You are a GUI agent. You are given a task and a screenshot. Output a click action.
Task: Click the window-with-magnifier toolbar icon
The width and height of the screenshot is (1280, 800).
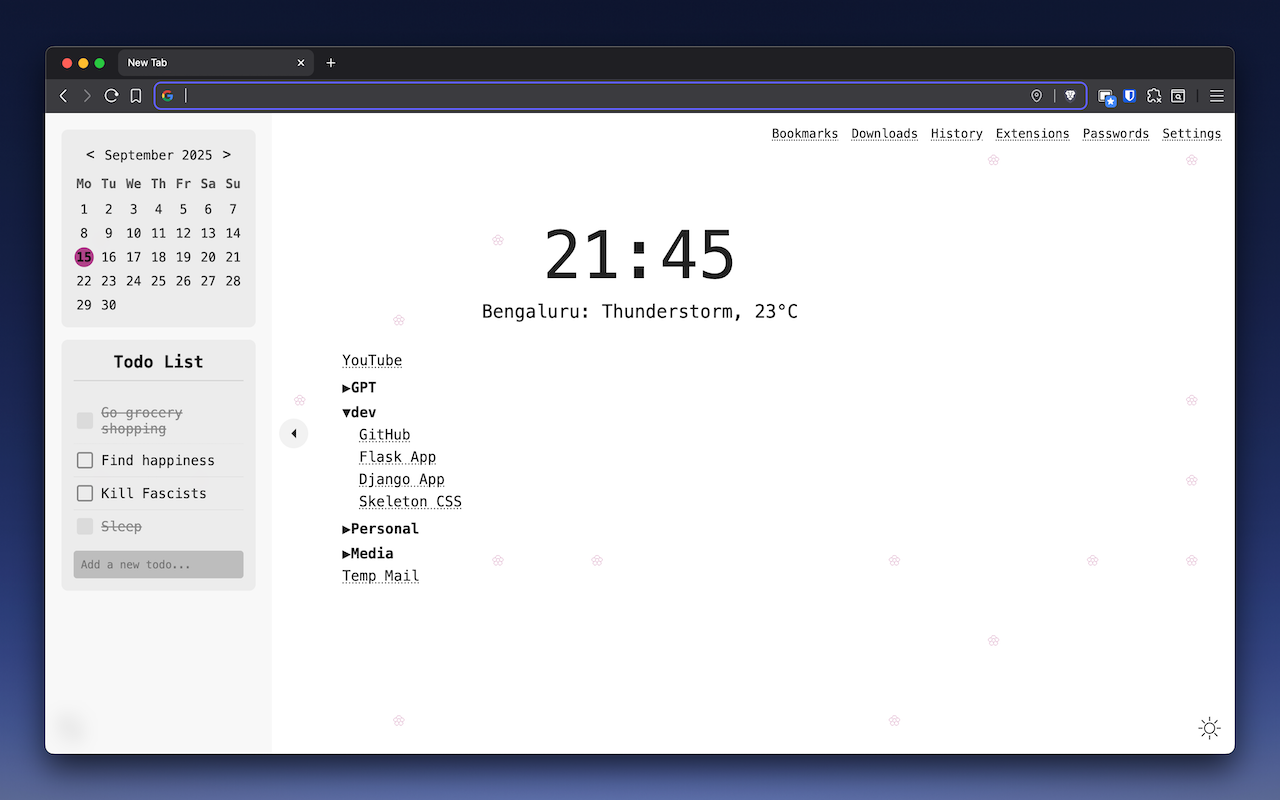click(x=1178, y=96)
